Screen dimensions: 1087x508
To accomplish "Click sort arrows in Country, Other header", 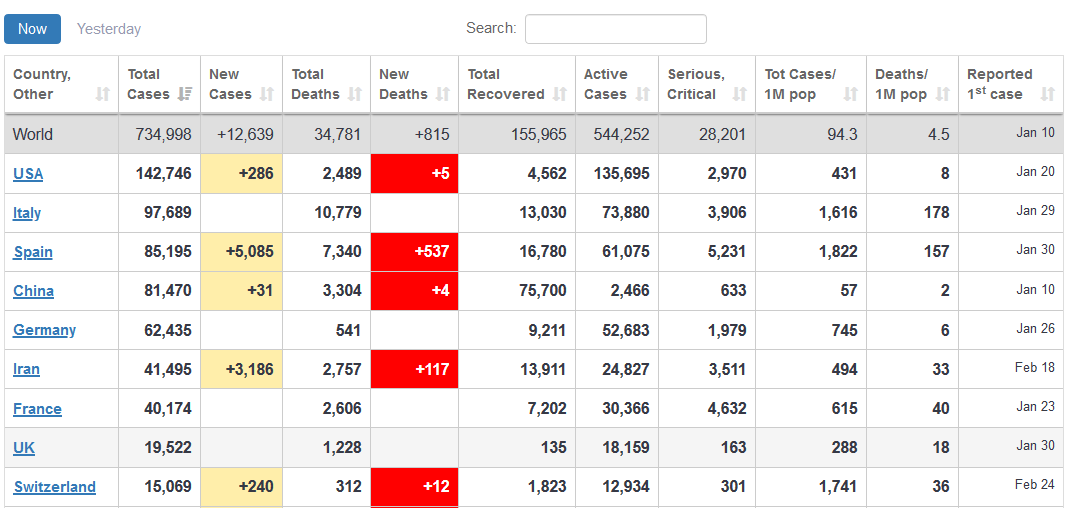I will [102, 94].
